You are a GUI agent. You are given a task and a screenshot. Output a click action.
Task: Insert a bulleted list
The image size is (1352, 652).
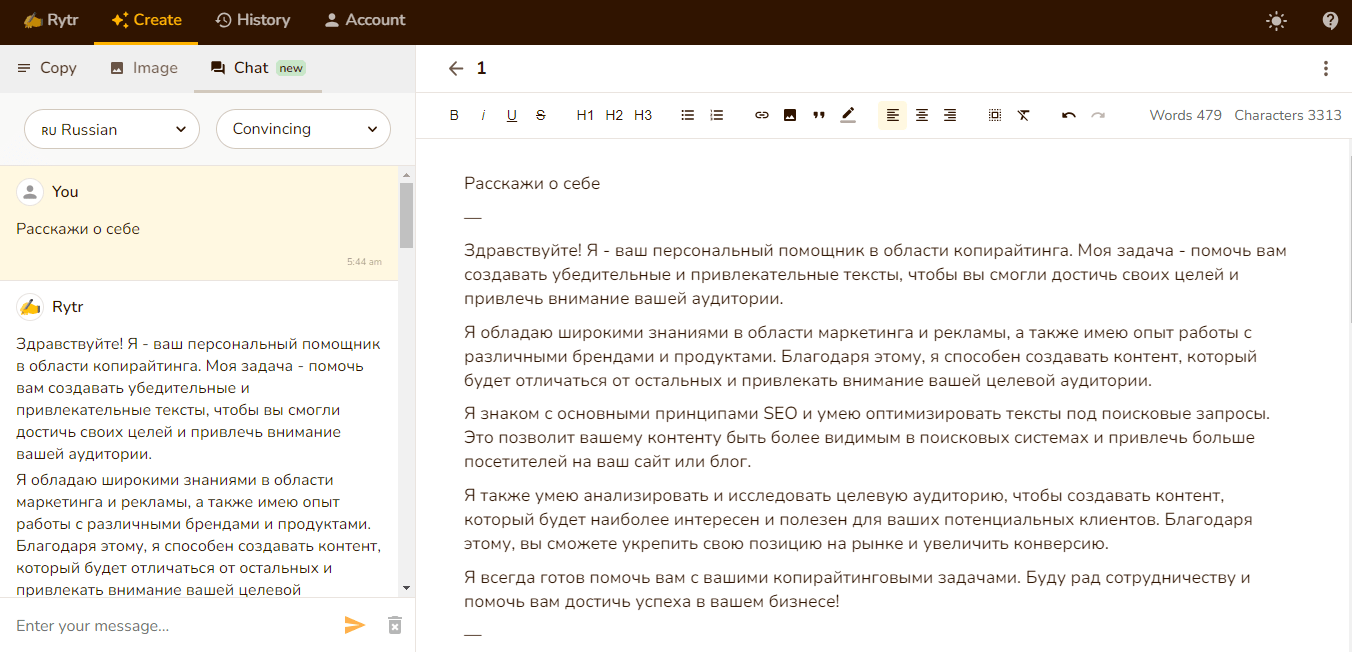[x=687, y=115]
